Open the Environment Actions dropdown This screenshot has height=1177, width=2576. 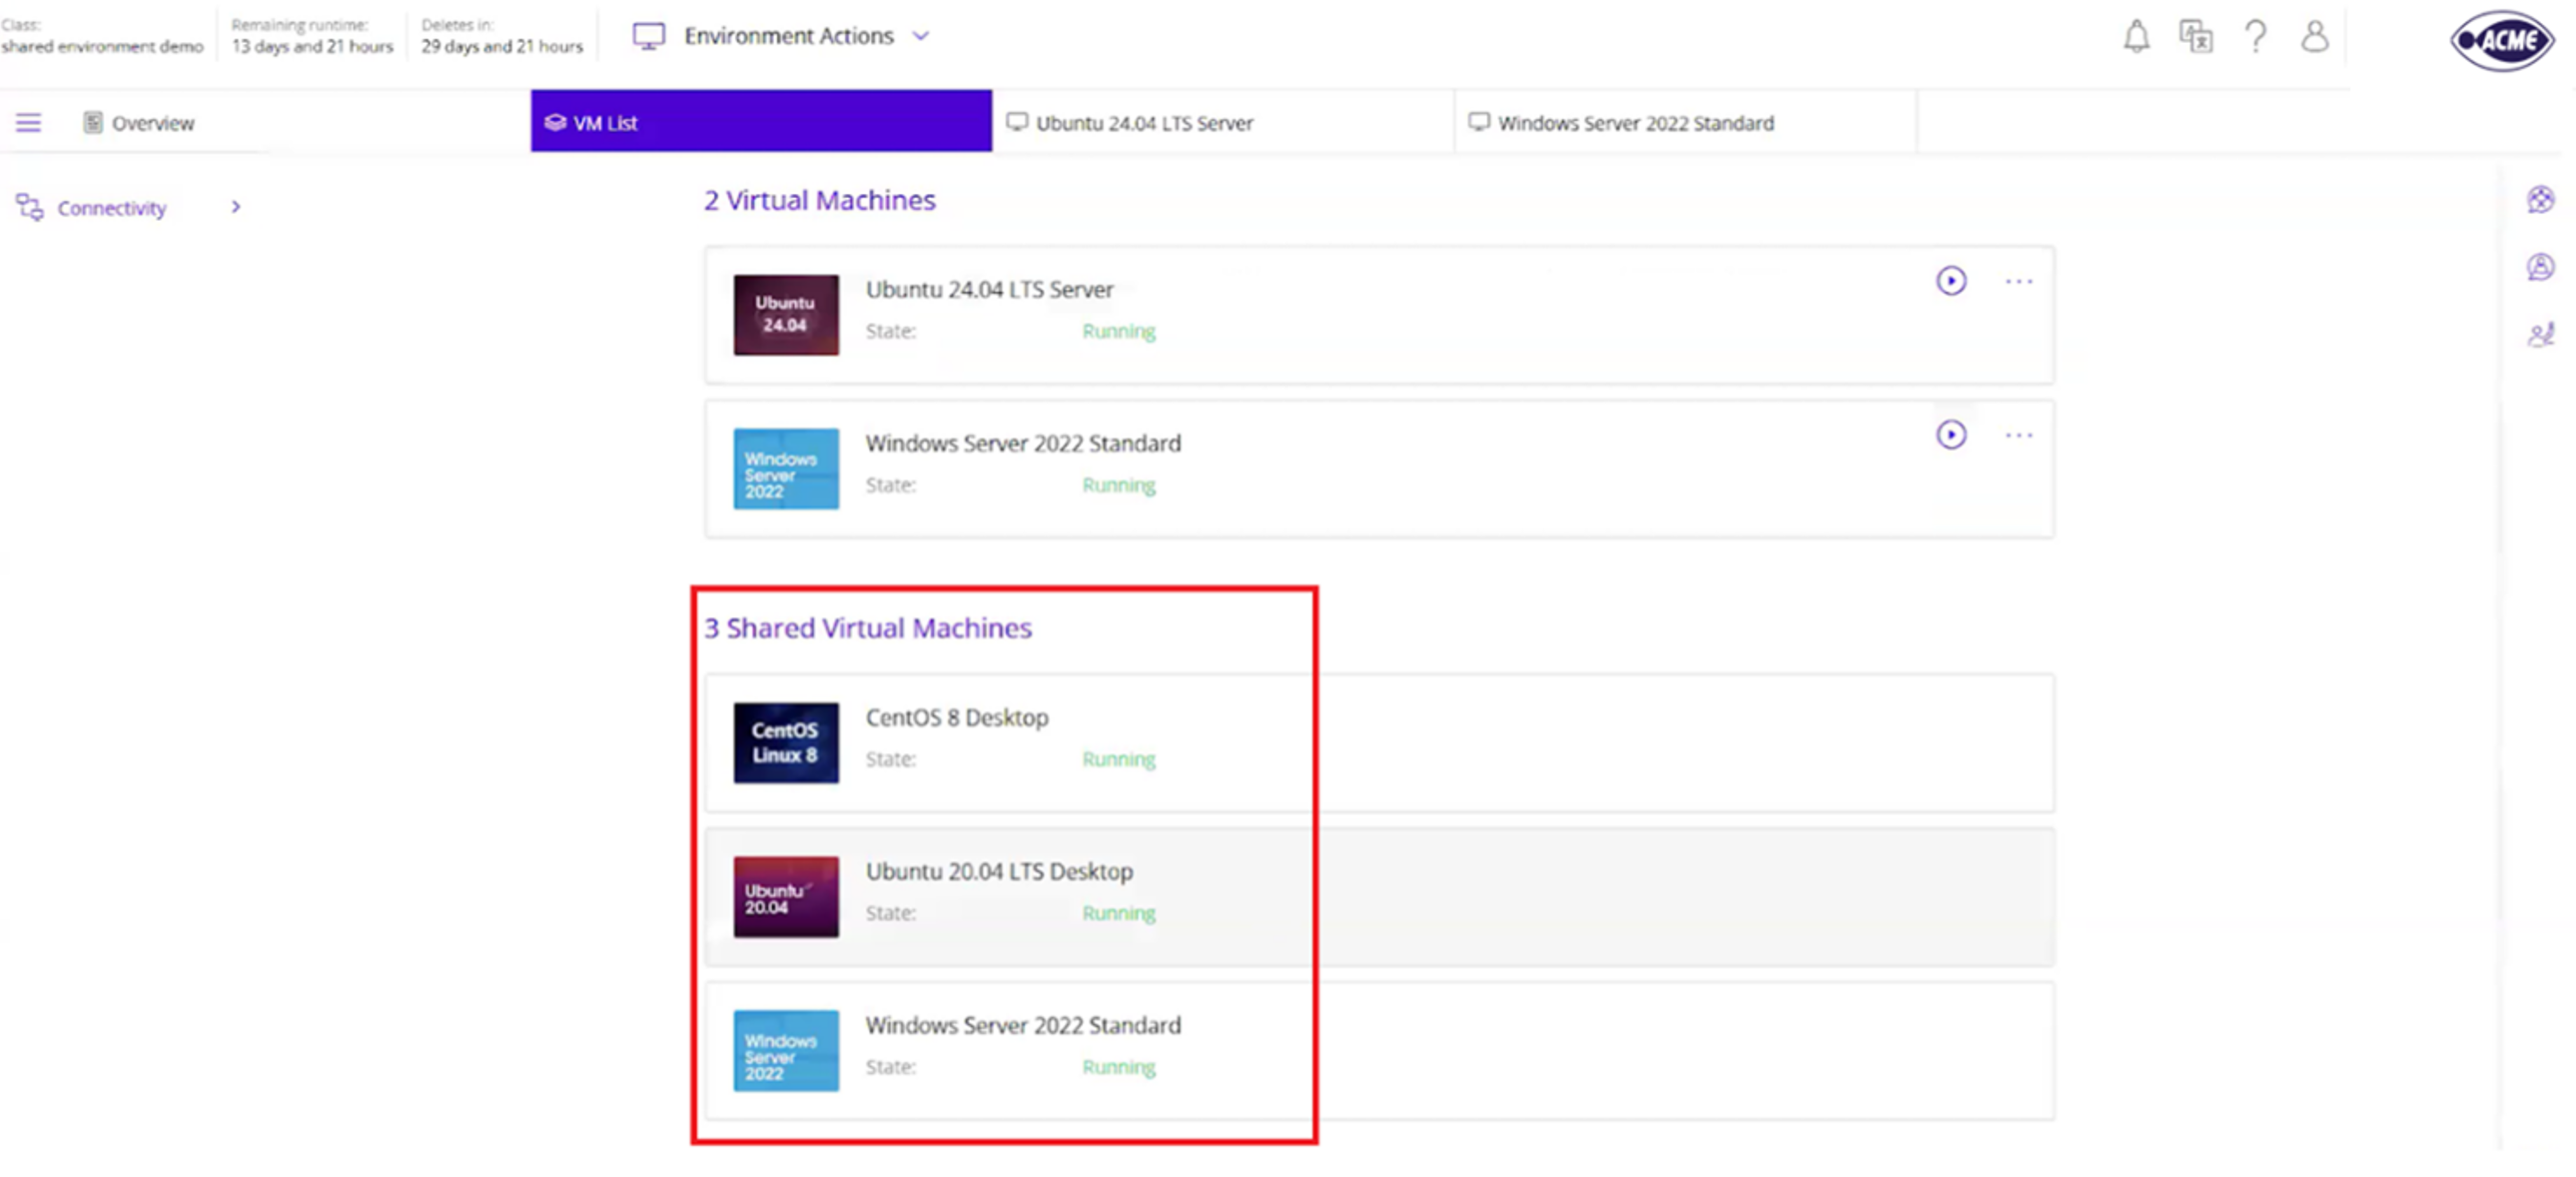786,36
